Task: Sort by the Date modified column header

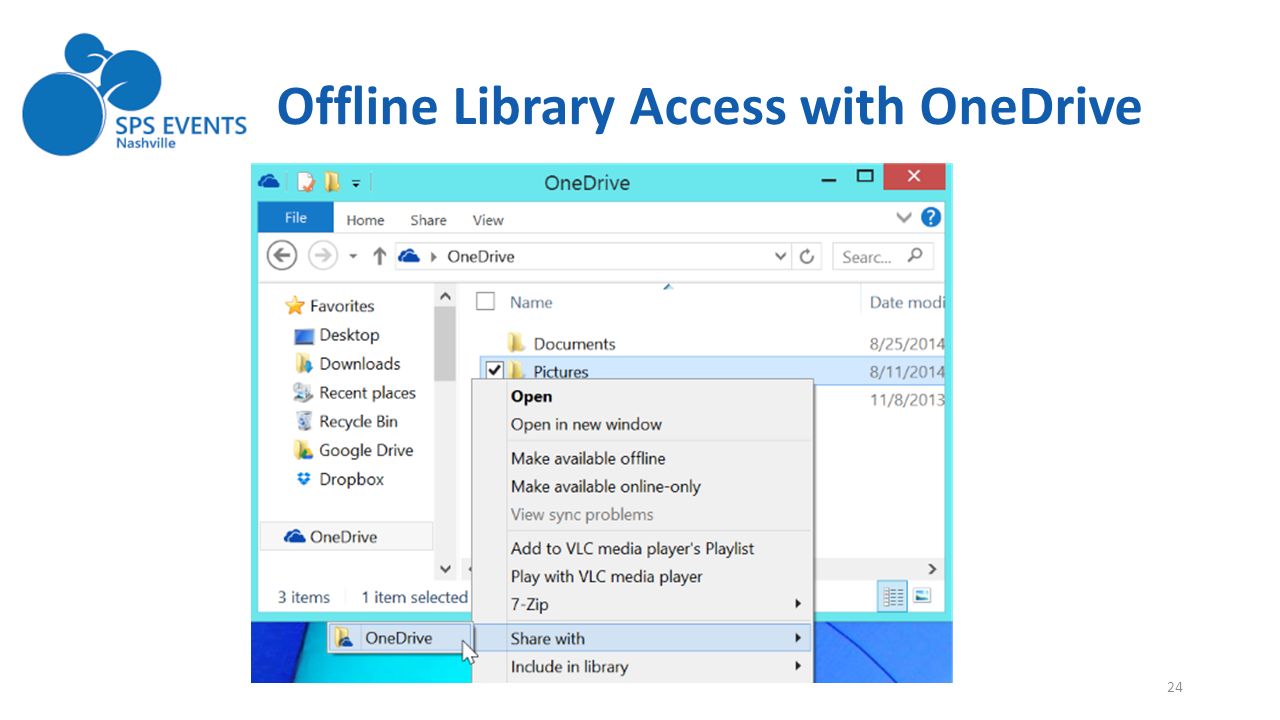Action: (907, 302)
